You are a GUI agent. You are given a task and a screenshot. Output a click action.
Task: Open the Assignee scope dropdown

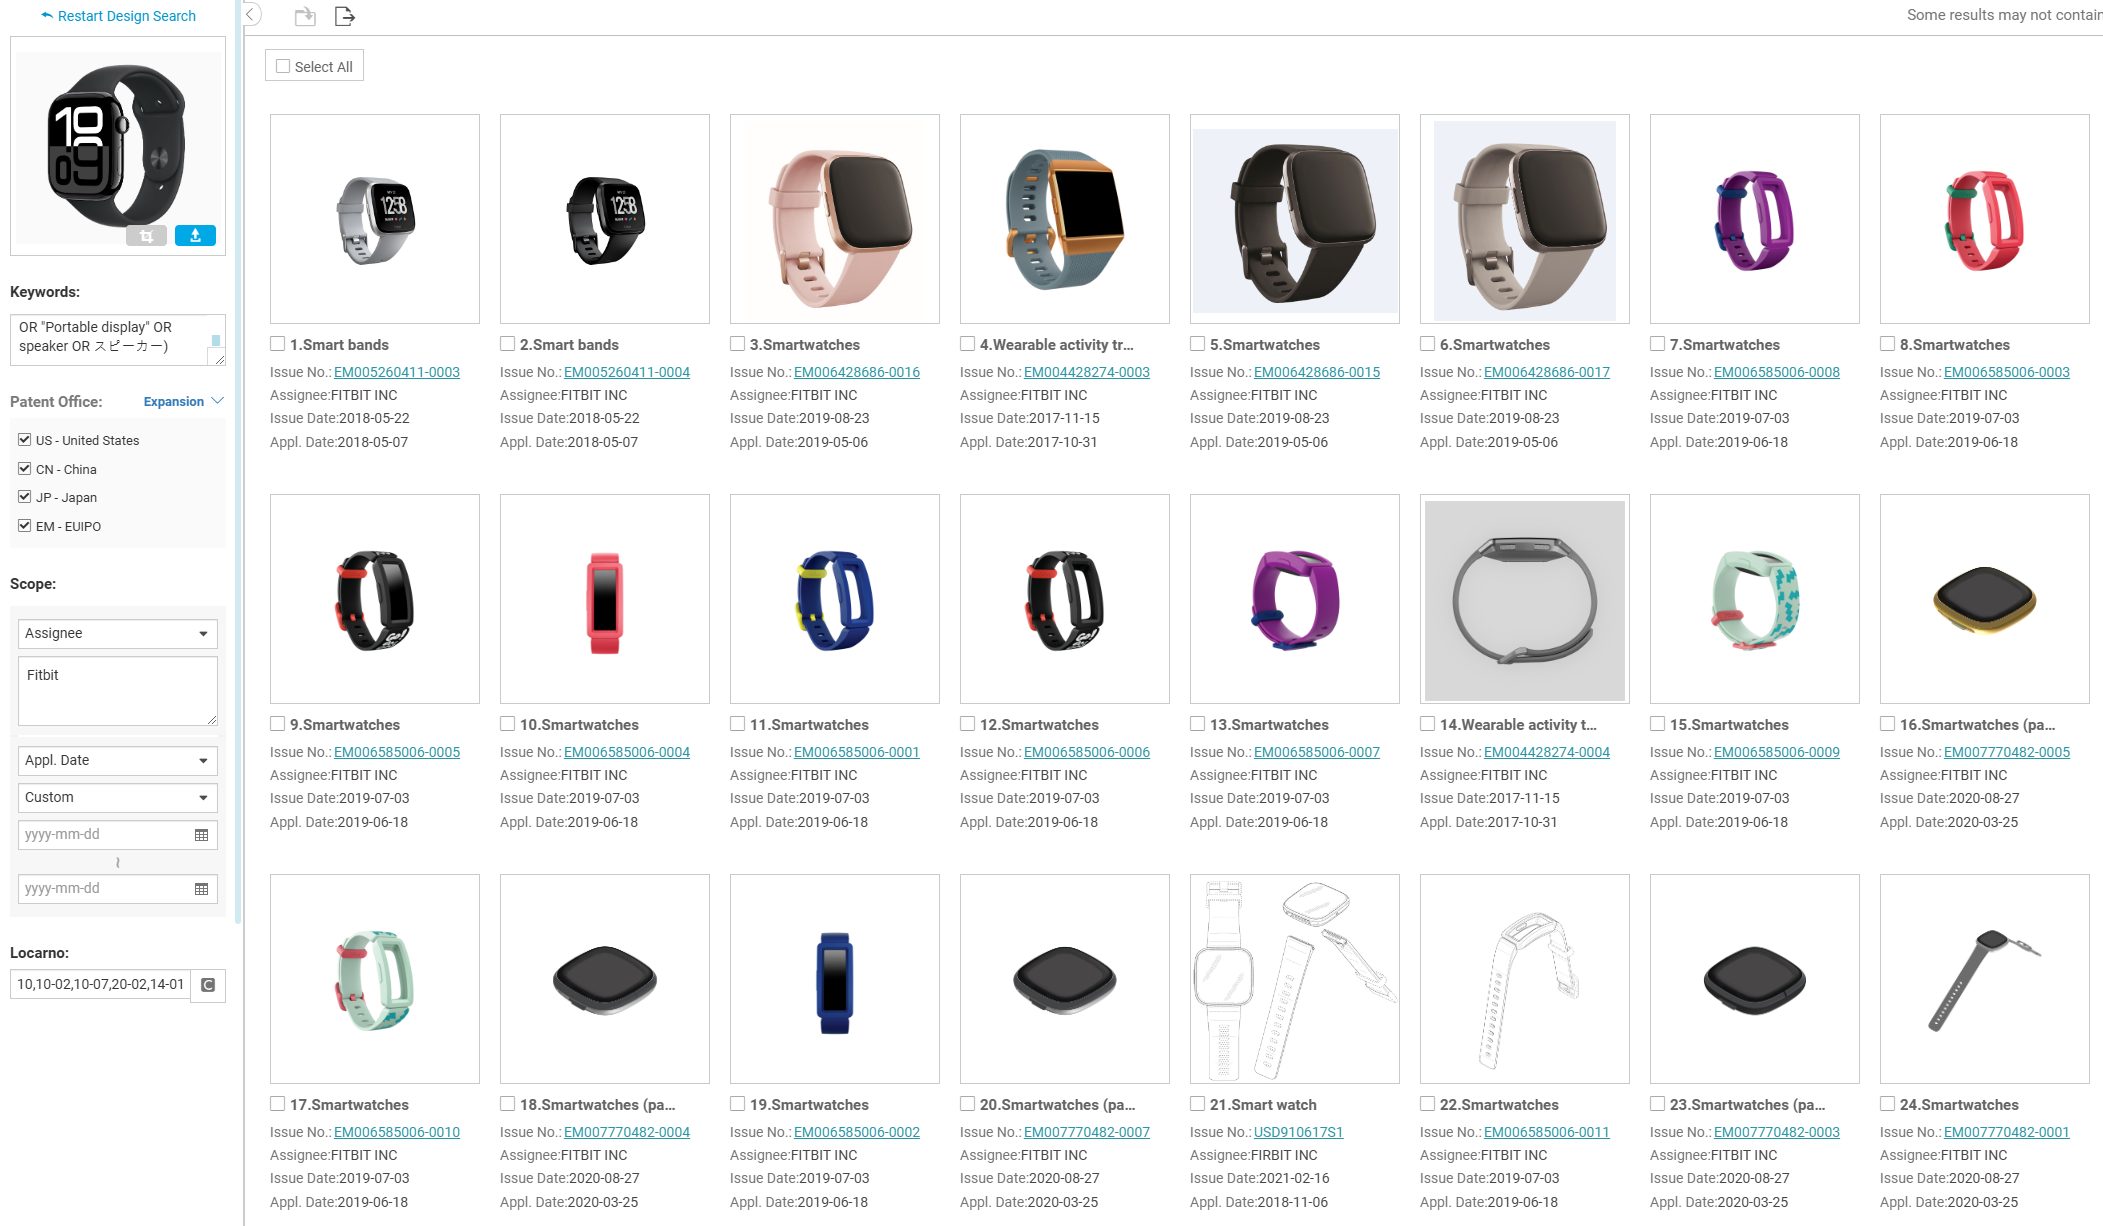pos(118,633)
